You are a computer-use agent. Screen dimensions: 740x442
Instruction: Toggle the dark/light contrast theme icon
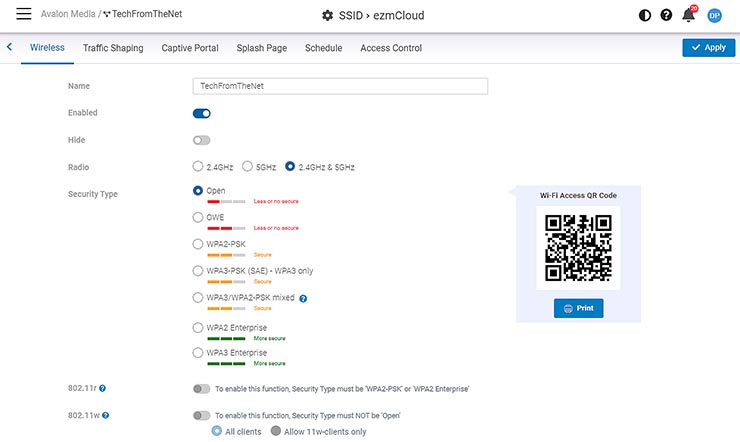(x=644, y=16)
